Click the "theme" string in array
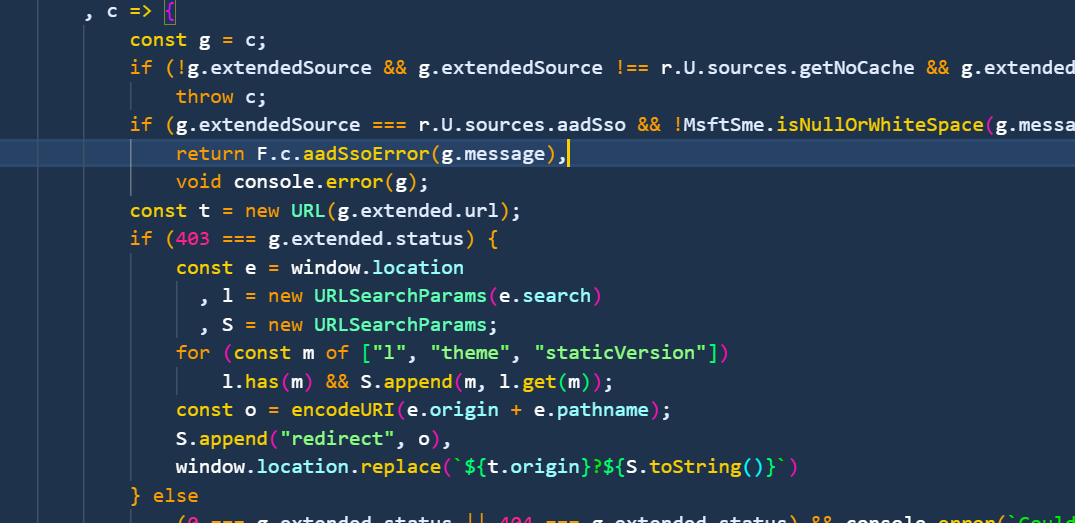 486,353
